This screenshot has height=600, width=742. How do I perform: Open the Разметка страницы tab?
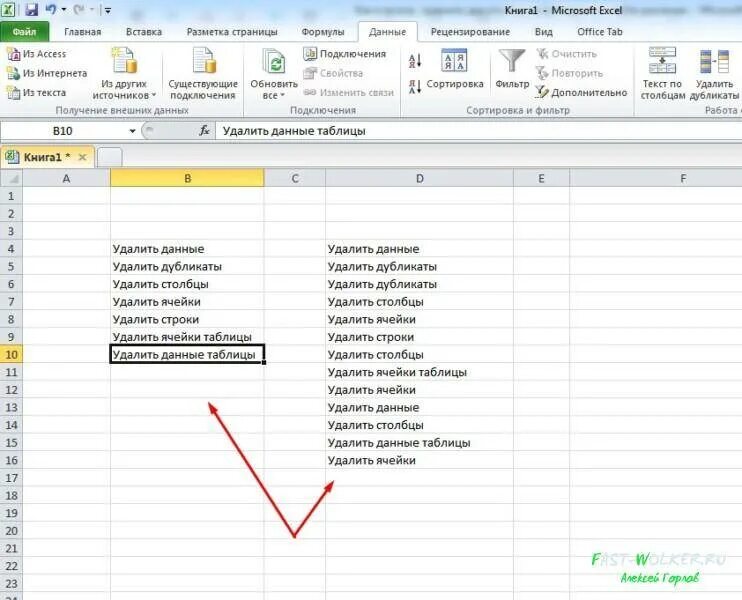point(232,32)
